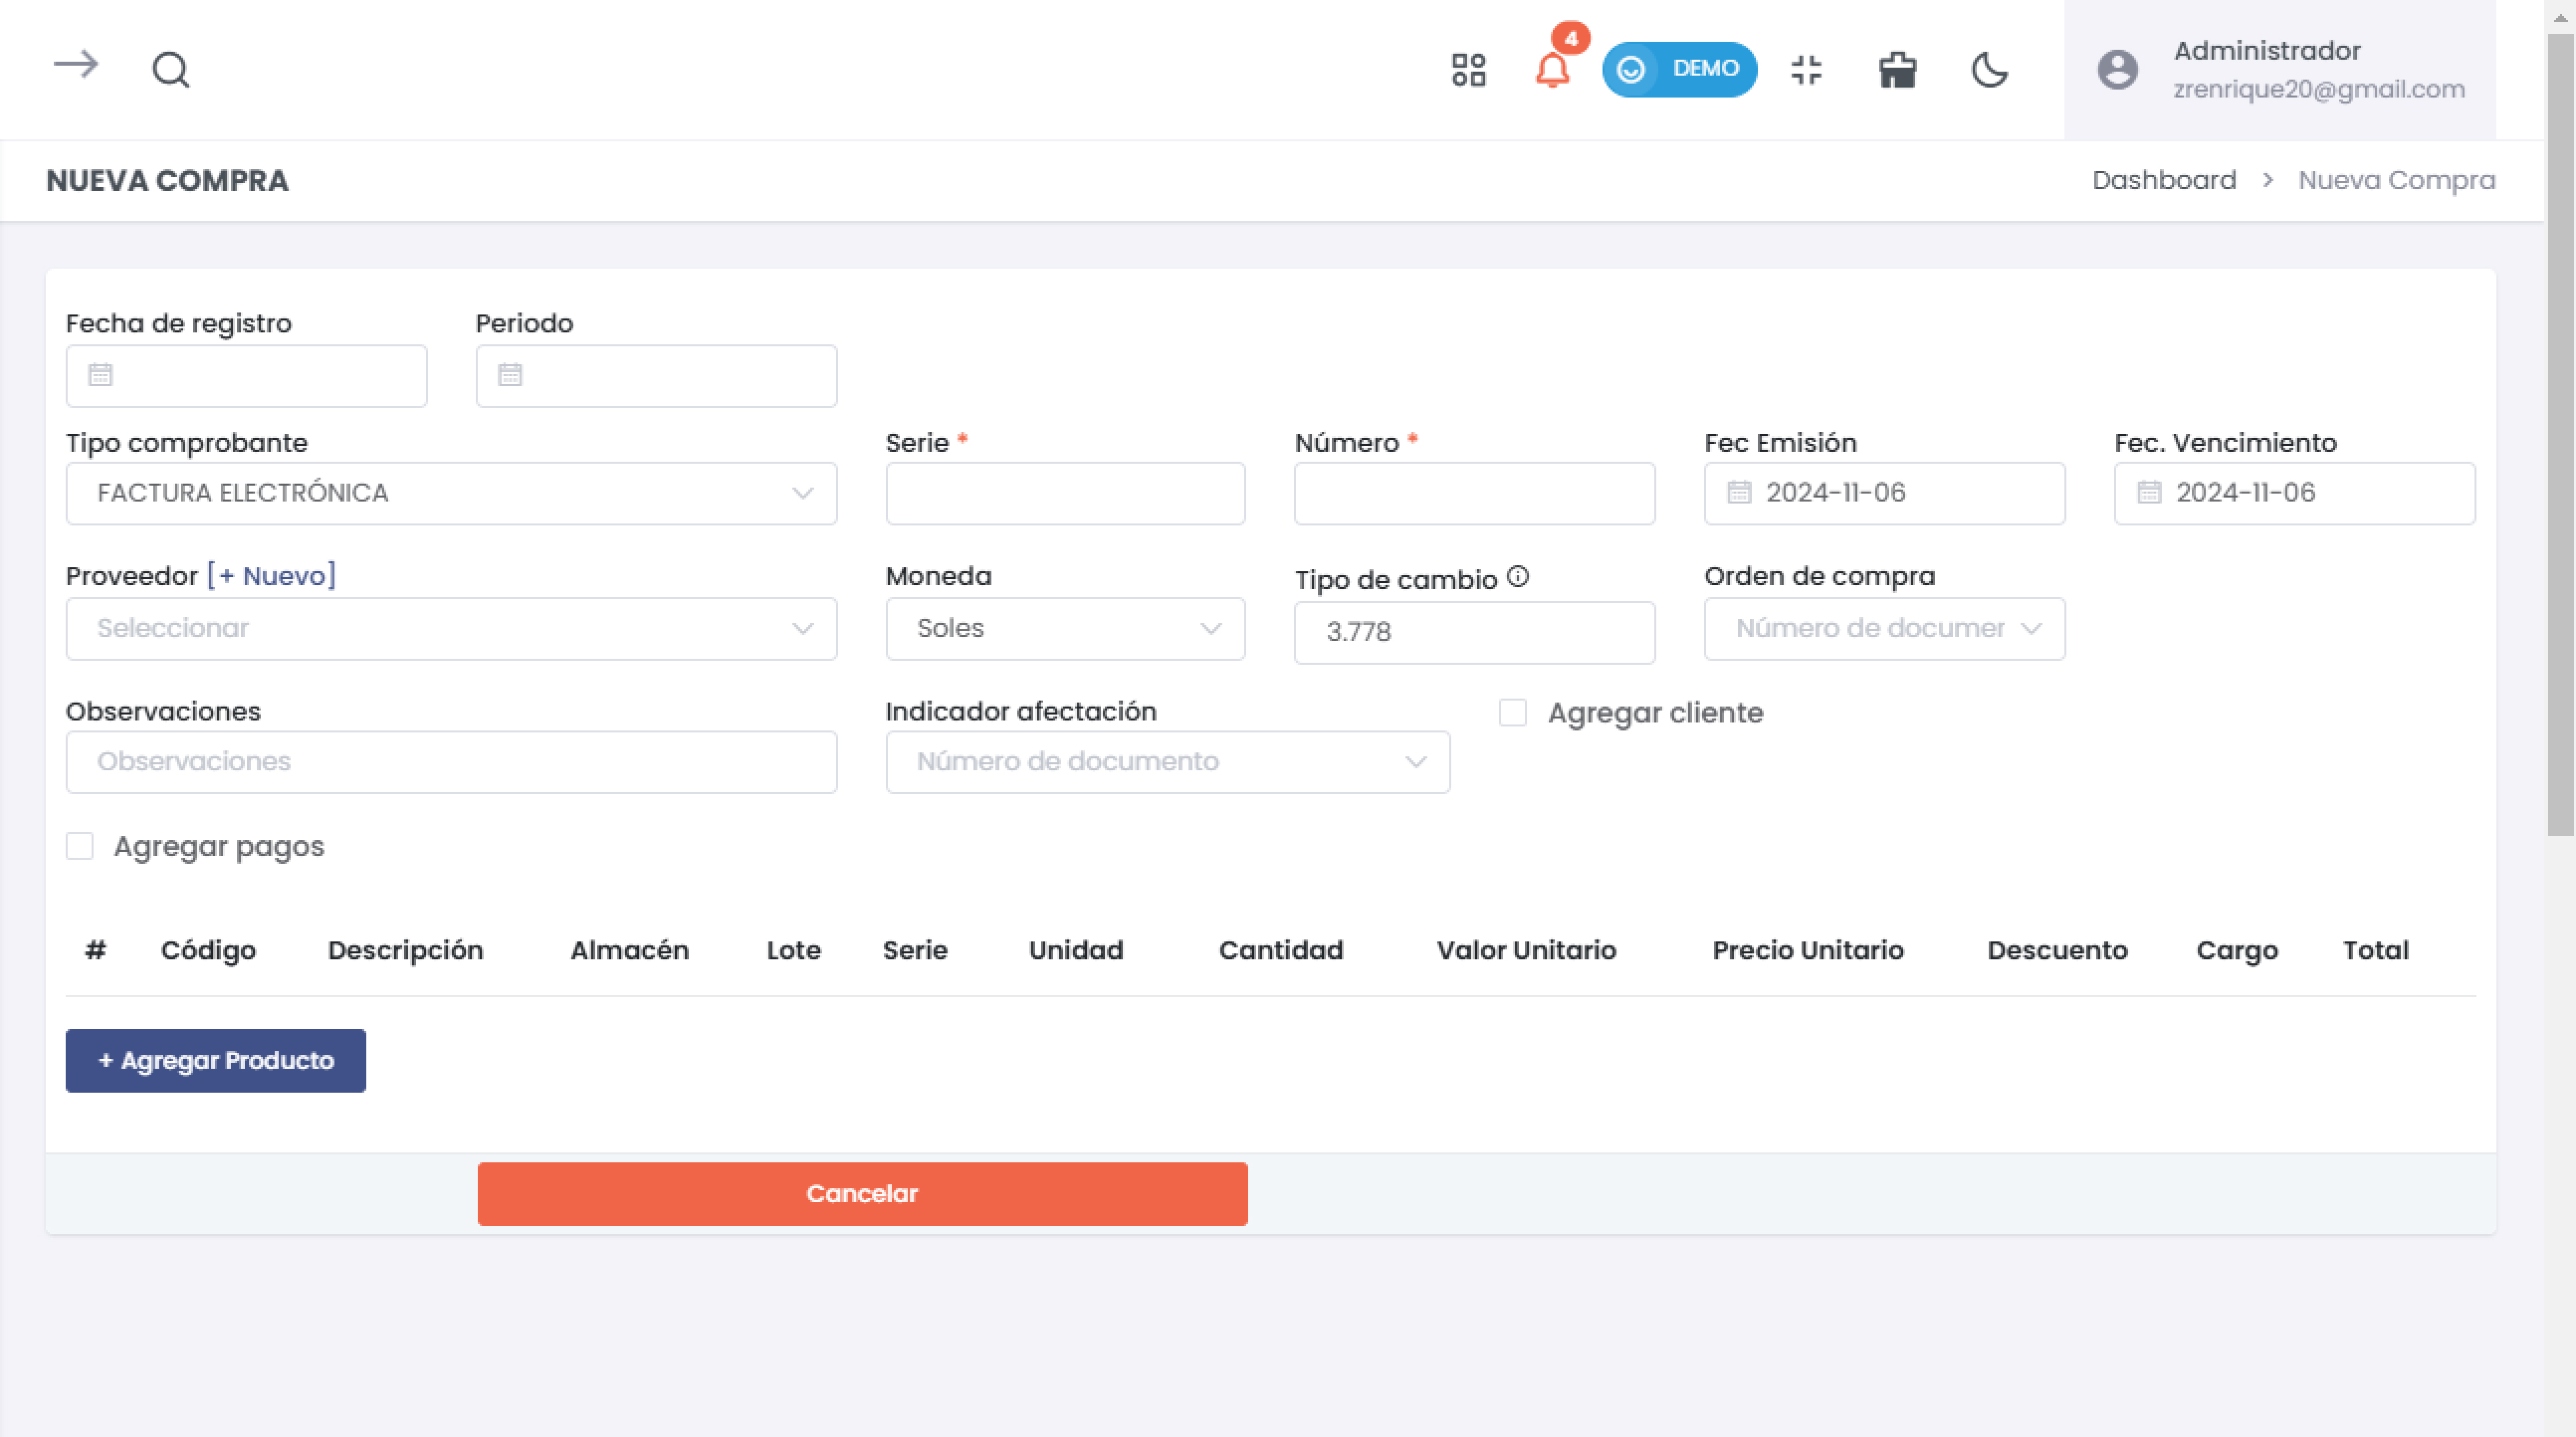Image resolution: width=2576 pixels, height=1437 pixels.
Task: Click the DEMO toggle button
Action: coord(1679,69)
